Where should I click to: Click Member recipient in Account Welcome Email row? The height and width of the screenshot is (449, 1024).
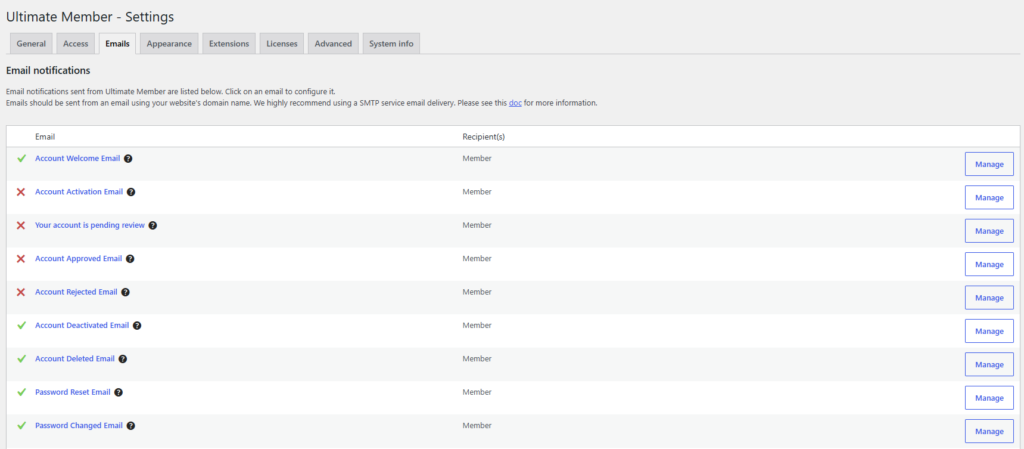point(477,159)
